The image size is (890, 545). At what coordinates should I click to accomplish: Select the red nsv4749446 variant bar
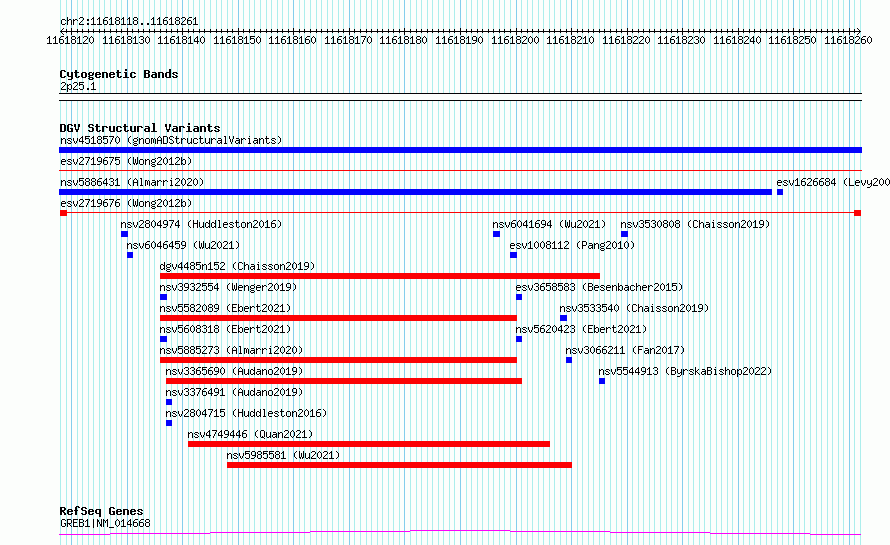pos(369,444)
